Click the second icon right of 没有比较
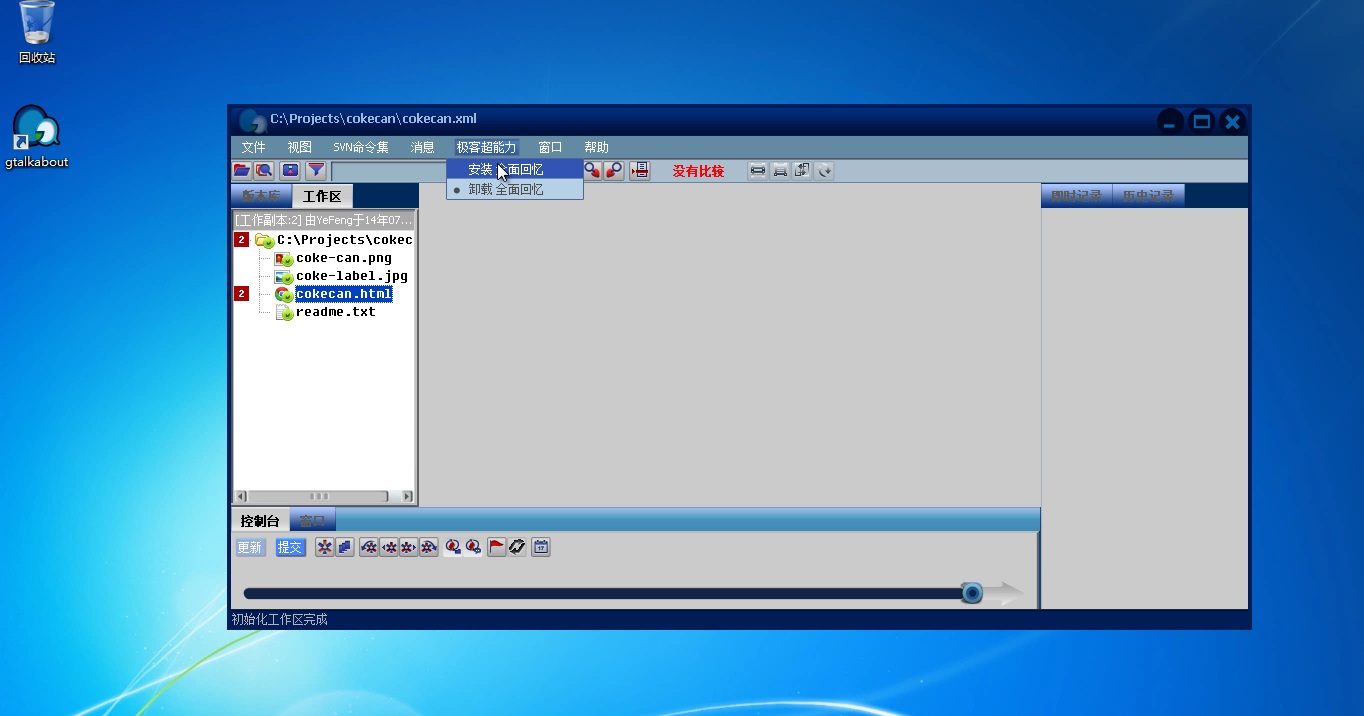 point(780,171)
